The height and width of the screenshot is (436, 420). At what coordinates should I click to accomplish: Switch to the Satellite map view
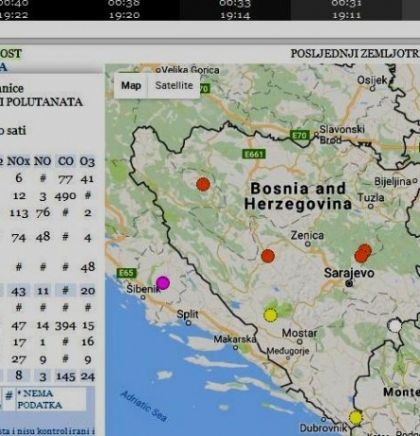[x=174, y=85]
